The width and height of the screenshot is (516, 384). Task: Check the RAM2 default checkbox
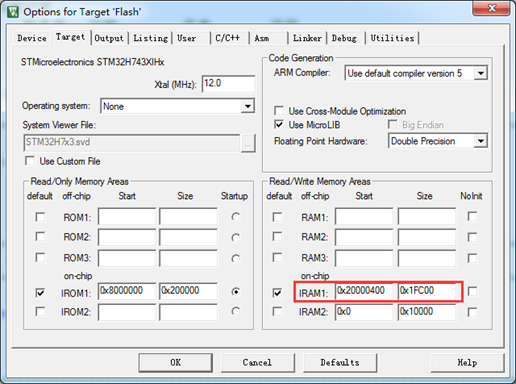pyautogui.click(x=277, y=237)
